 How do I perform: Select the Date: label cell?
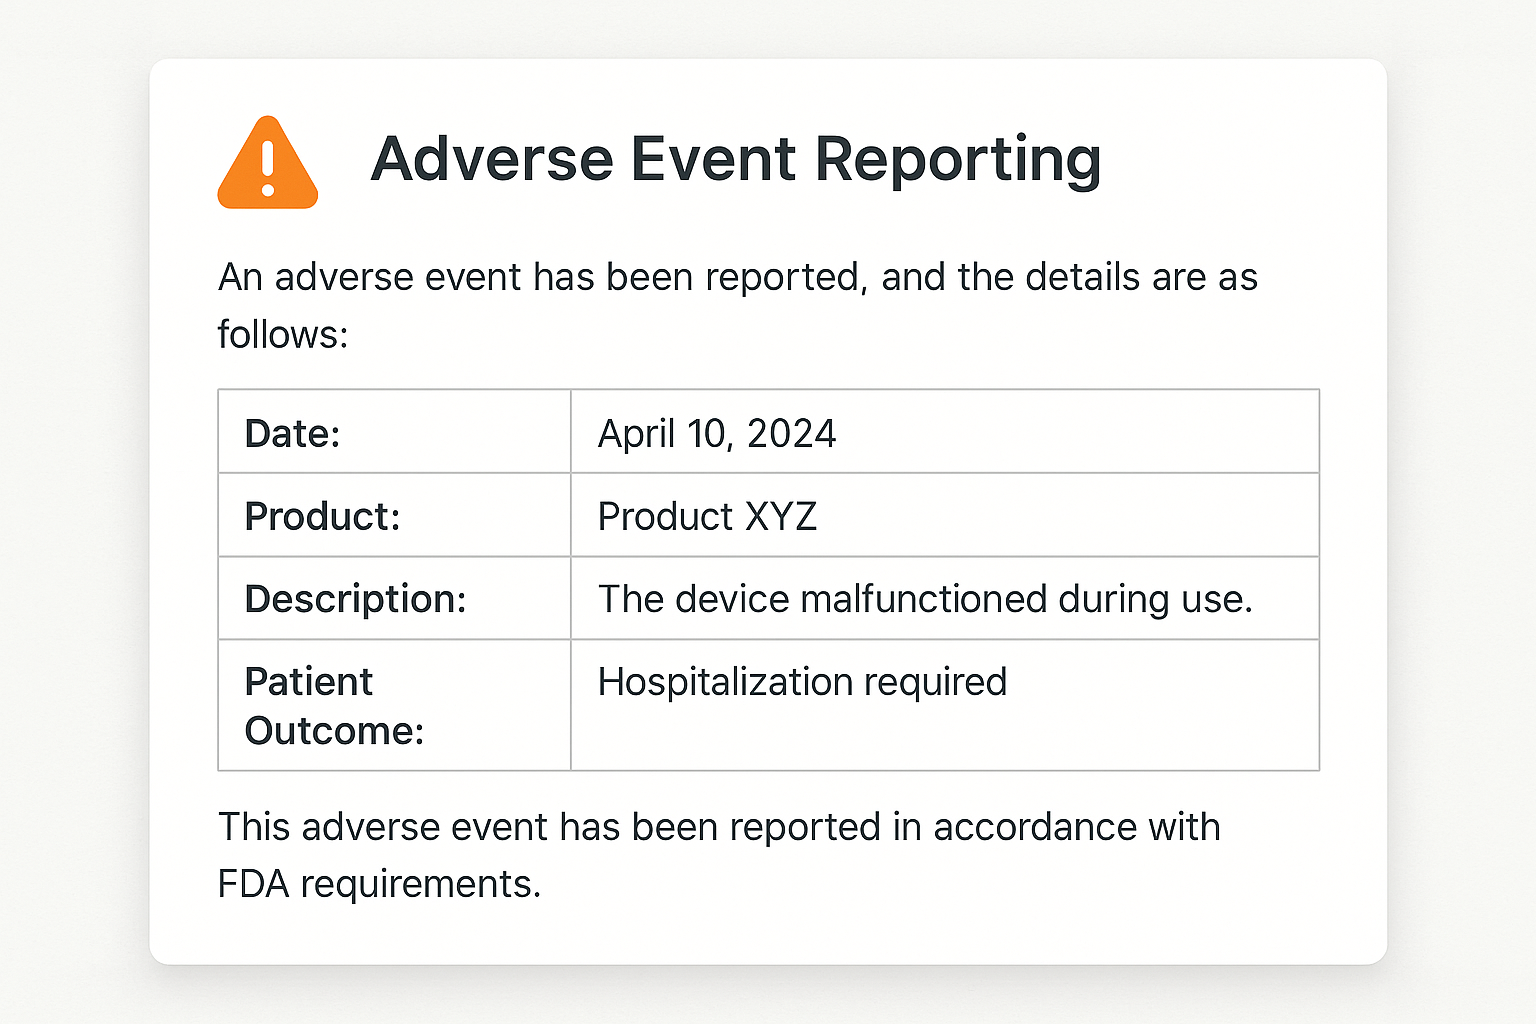pyautogui.click(x=394, y=431)
